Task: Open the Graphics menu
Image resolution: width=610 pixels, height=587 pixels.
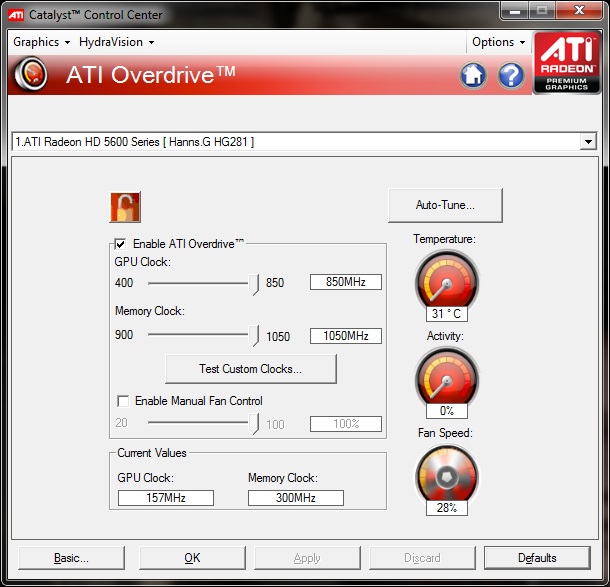Action: [x=41, y=42]
